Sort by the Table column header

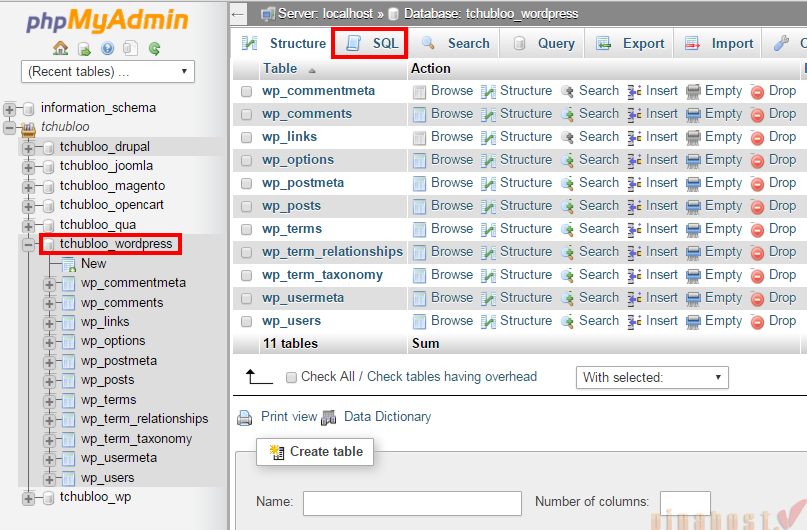(x=280, y=68)
